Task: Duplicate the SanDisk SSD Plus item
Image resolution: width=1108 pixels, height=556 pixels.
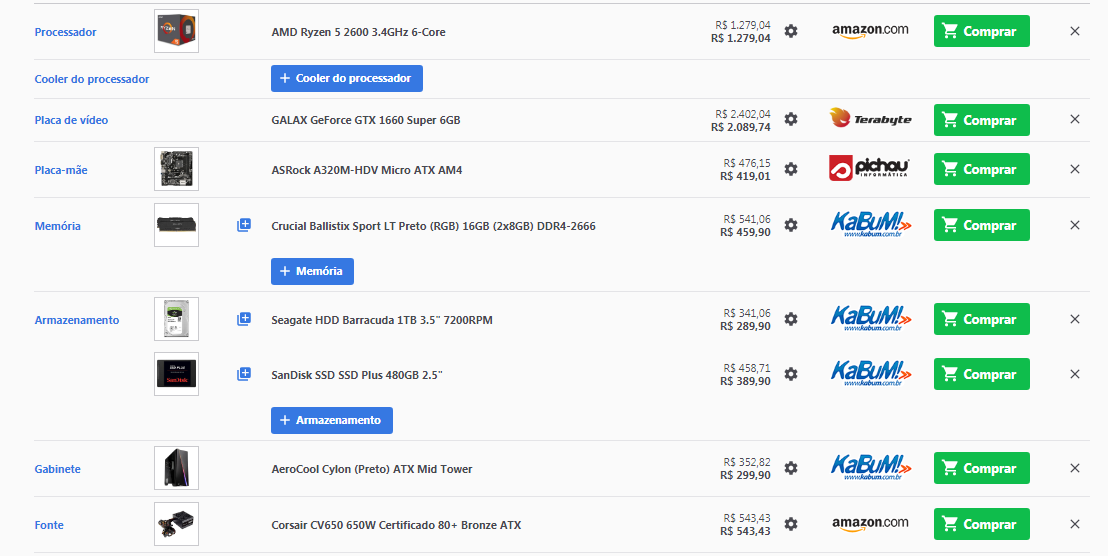Action: click(x=243, y=374)
